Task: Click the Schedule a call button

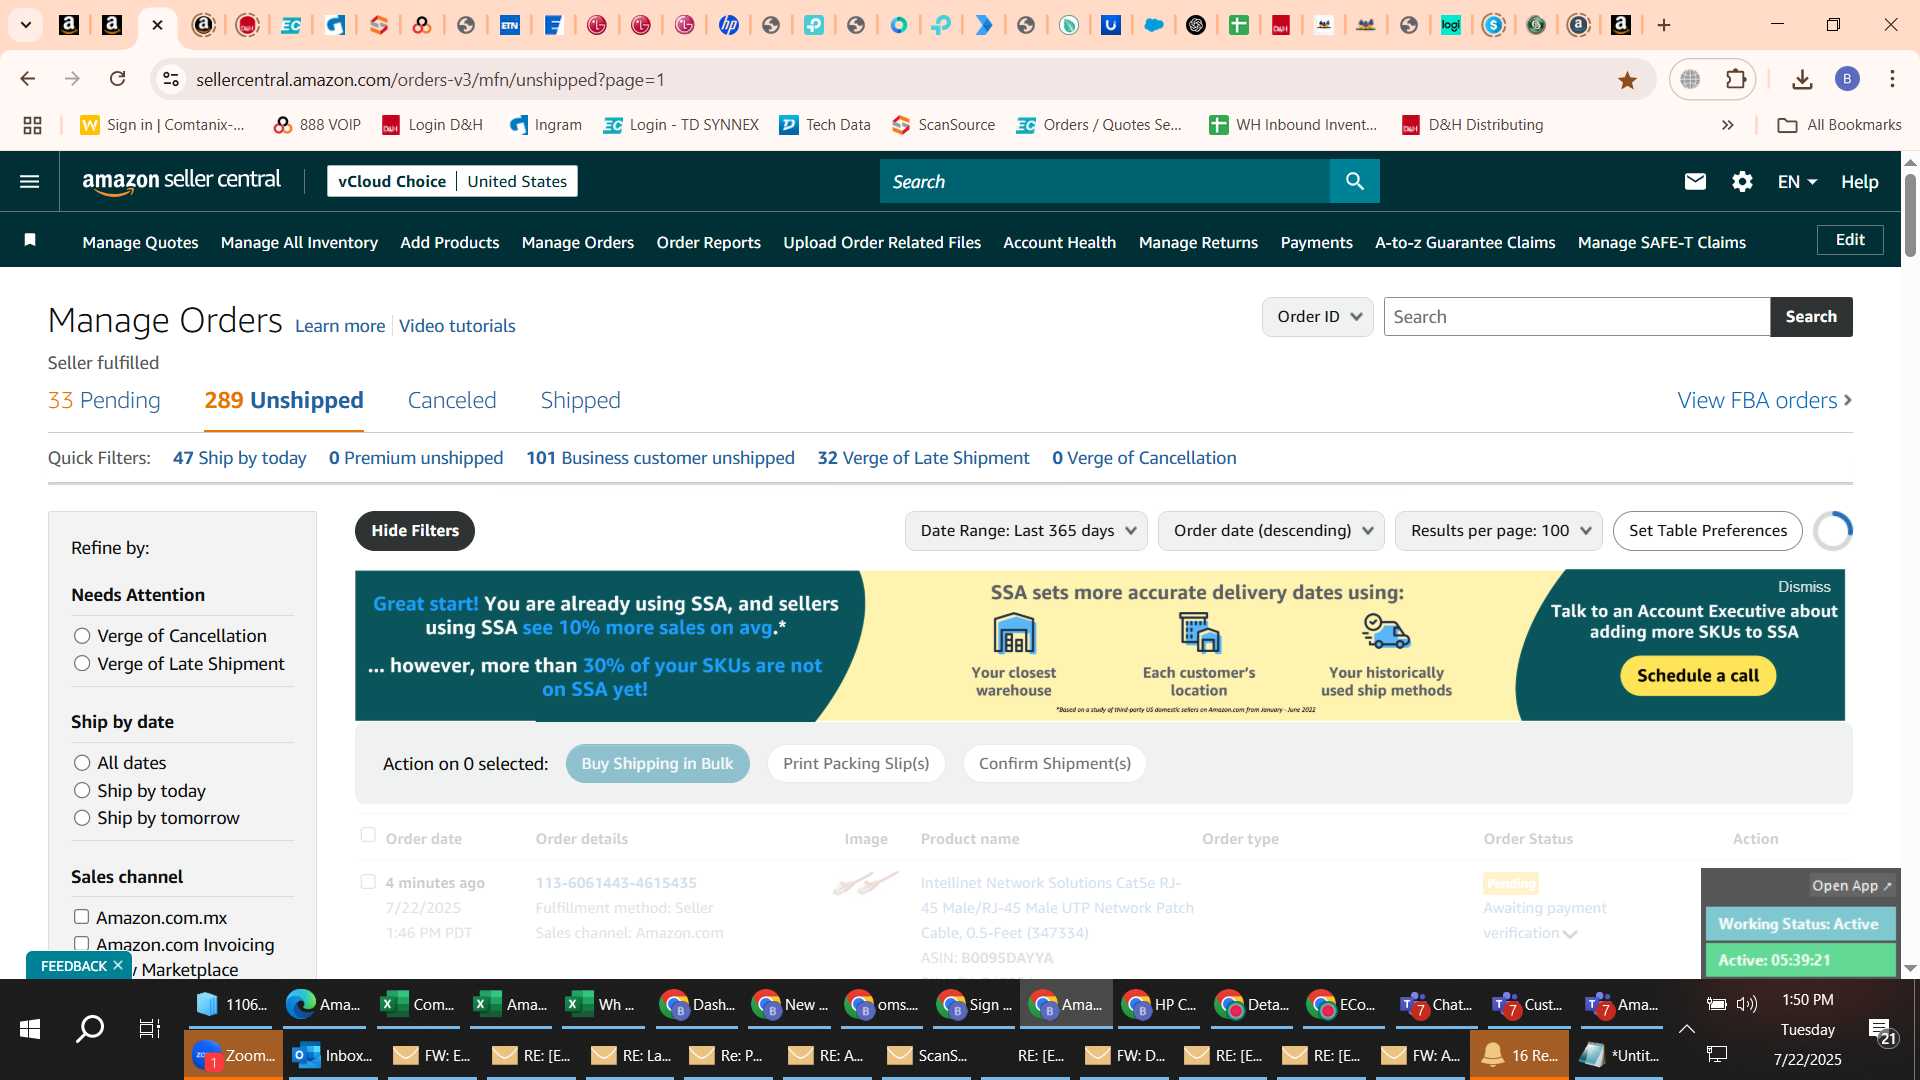Action: (x=1697, y=676)
